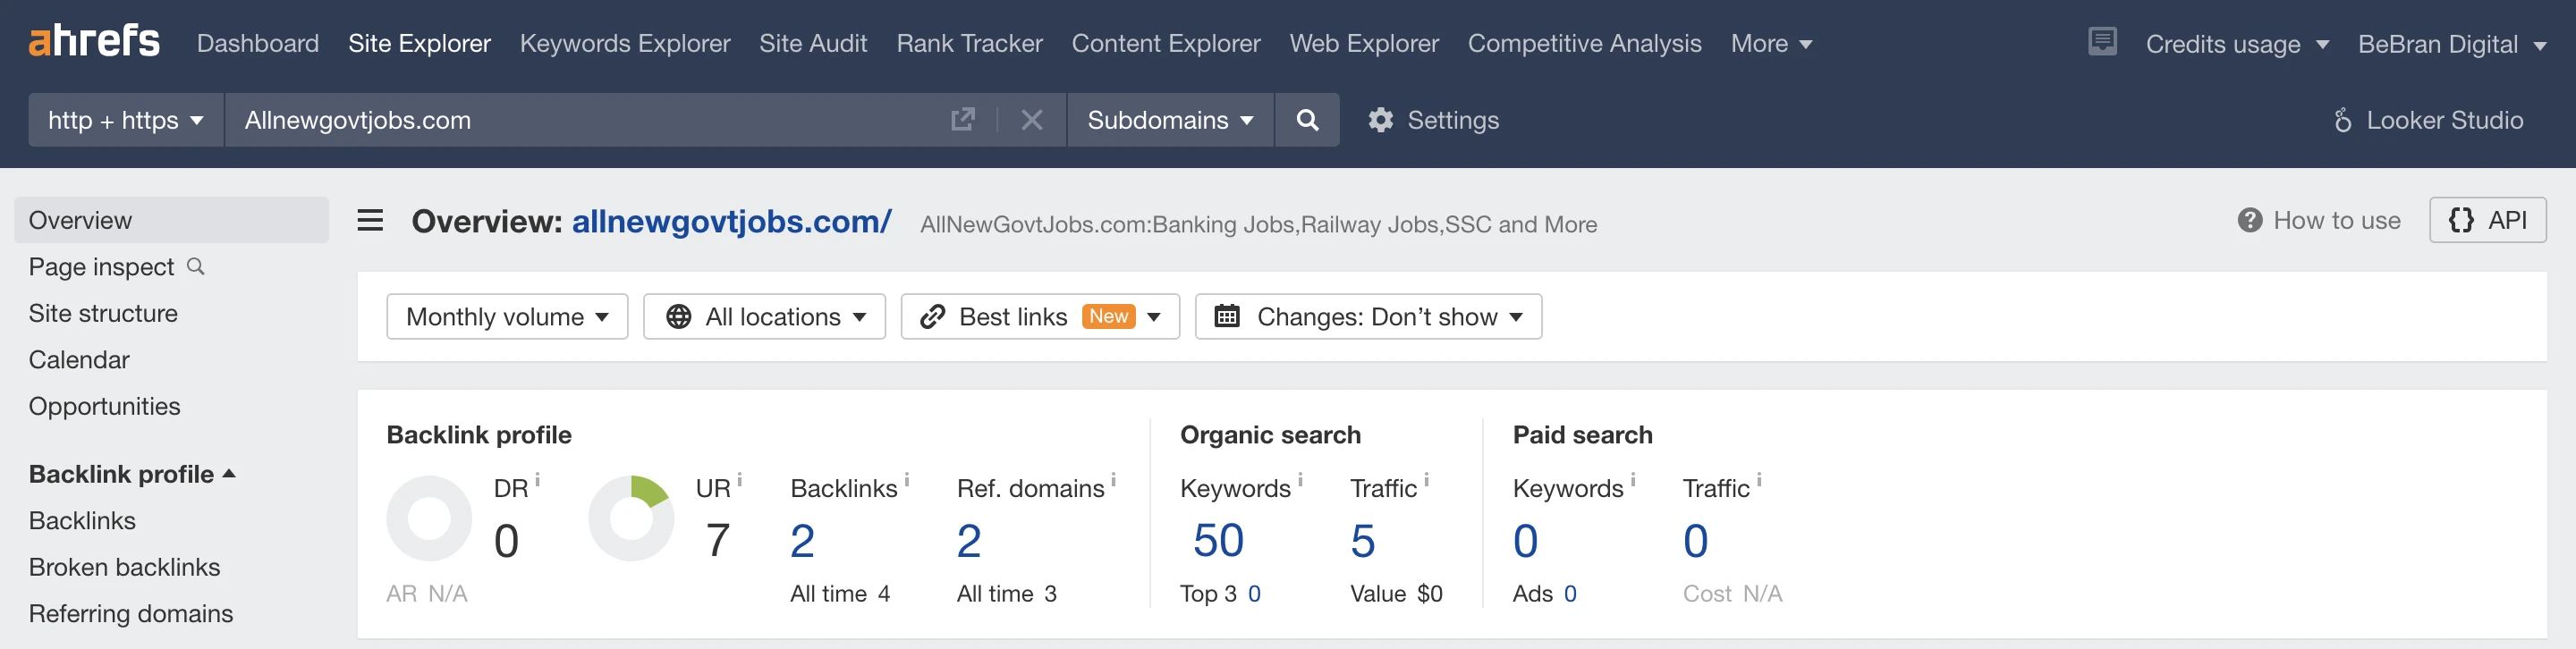Open Rank Tracker

(969, 43)
